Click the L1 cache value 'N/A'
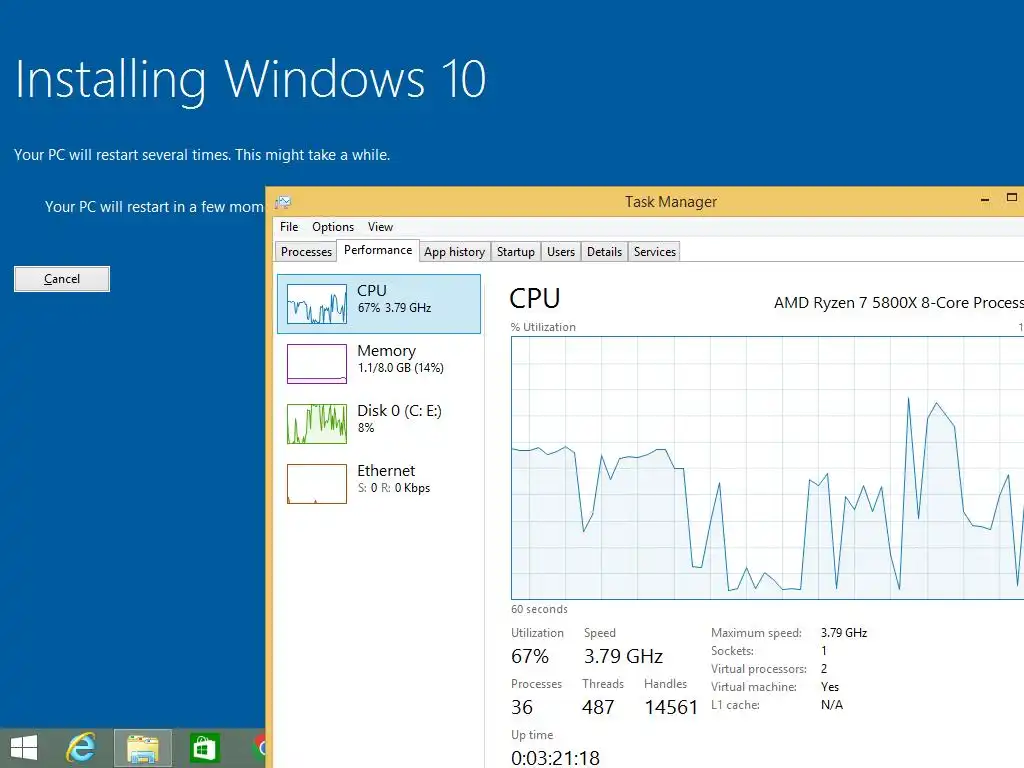The width and height of the screenshot is (1024, 768). pyautogui.click(x=832, y=705)
